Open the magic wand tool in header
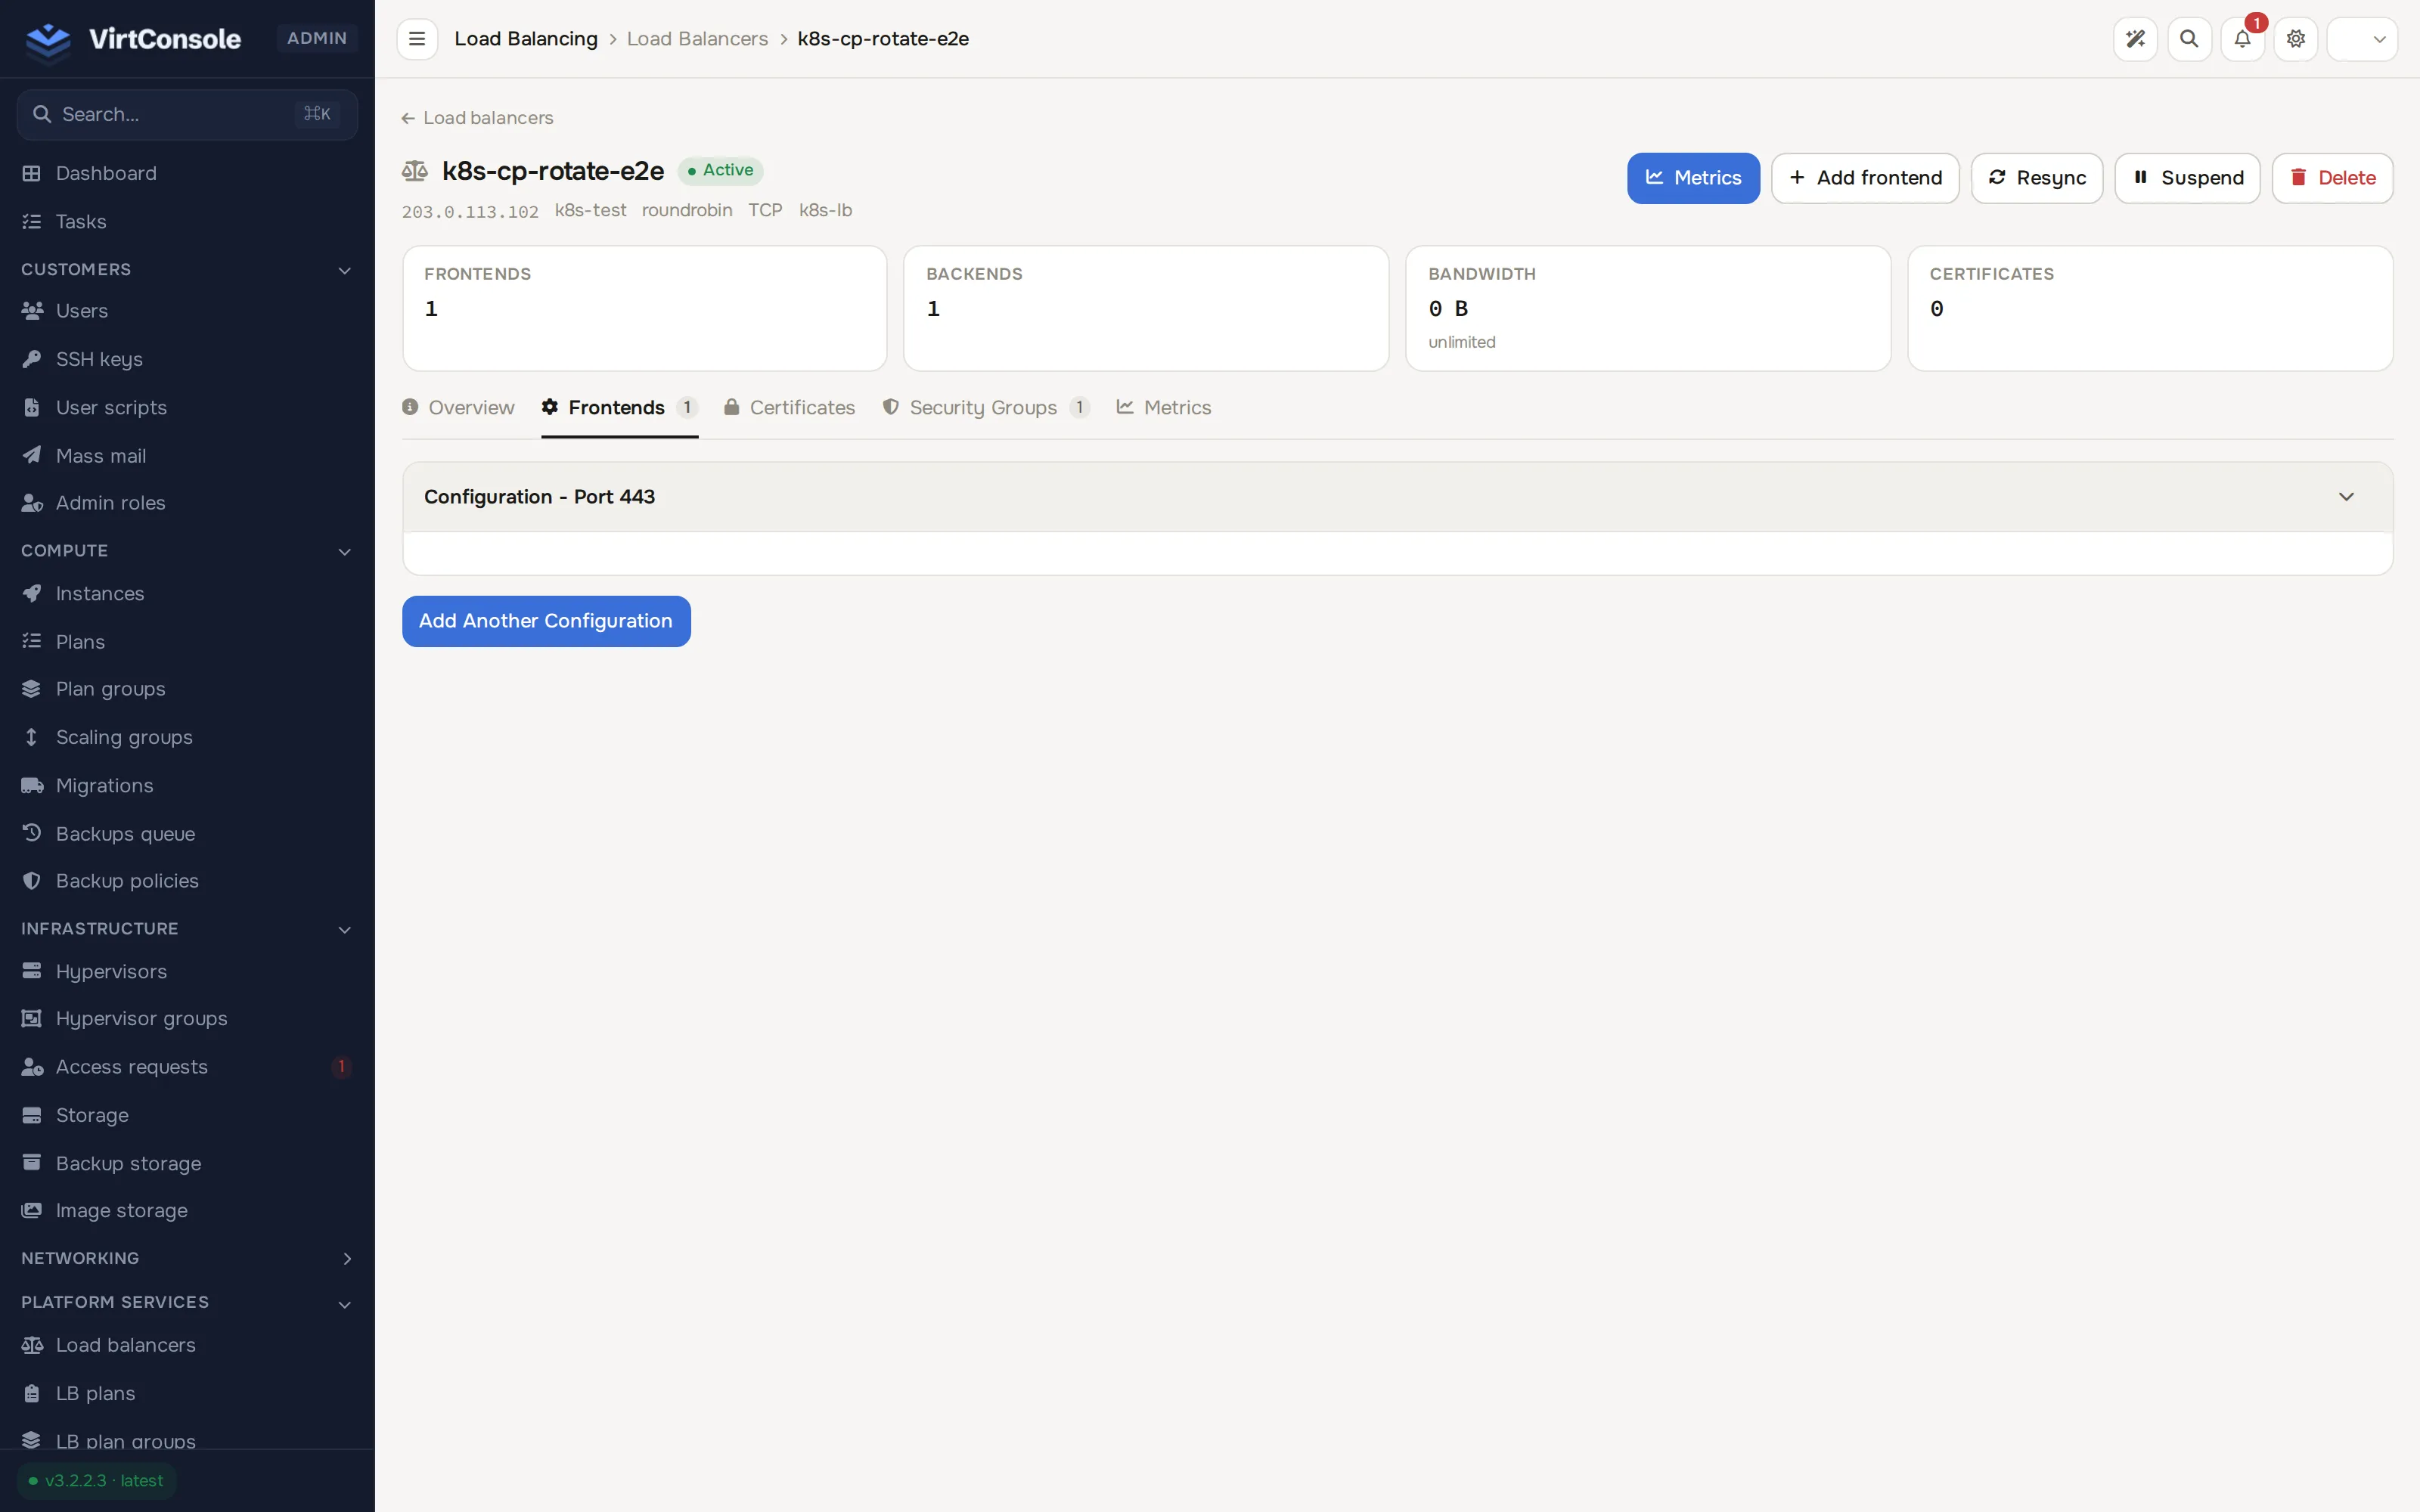This screenshot has width=2420, height=1512. pyautogui.click(x=2135, y=39)
